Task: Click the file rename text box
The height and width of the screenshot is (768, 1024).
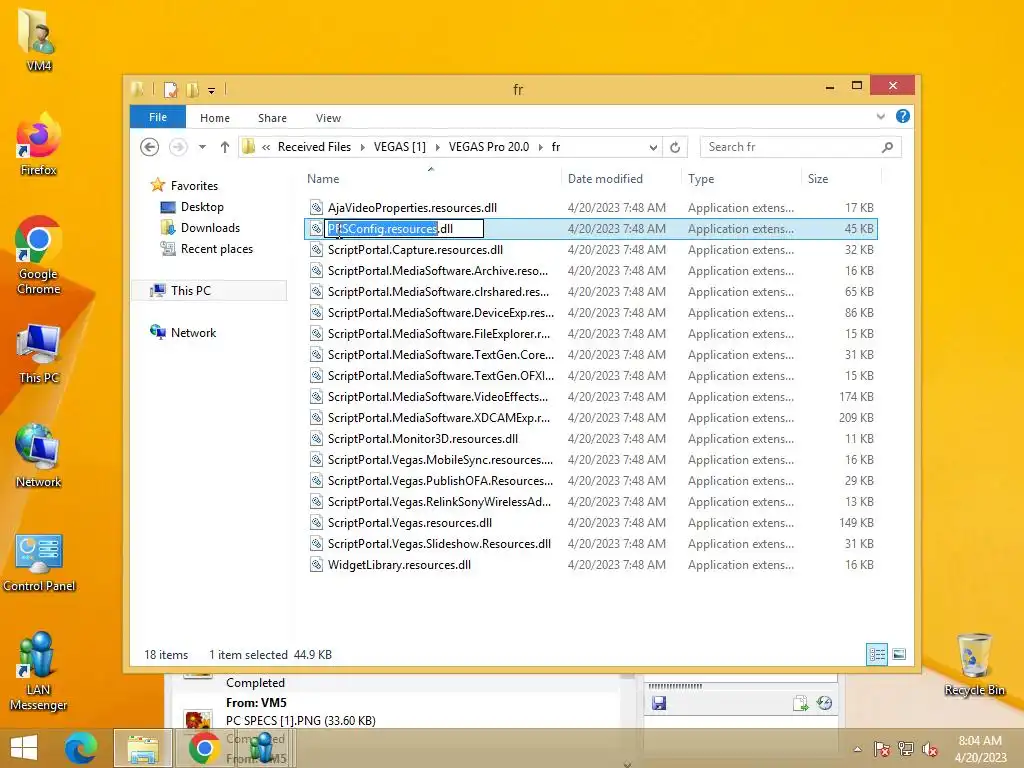Action: (404, 229)
